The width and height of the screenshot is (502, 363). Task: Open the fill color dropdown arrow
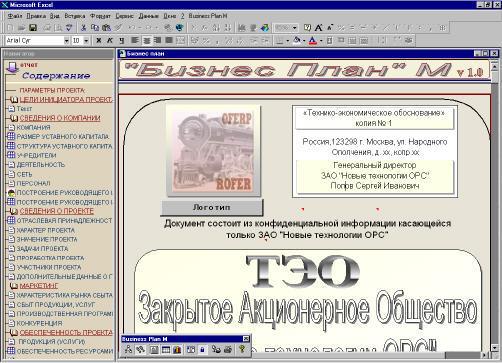tap(304, 41)
